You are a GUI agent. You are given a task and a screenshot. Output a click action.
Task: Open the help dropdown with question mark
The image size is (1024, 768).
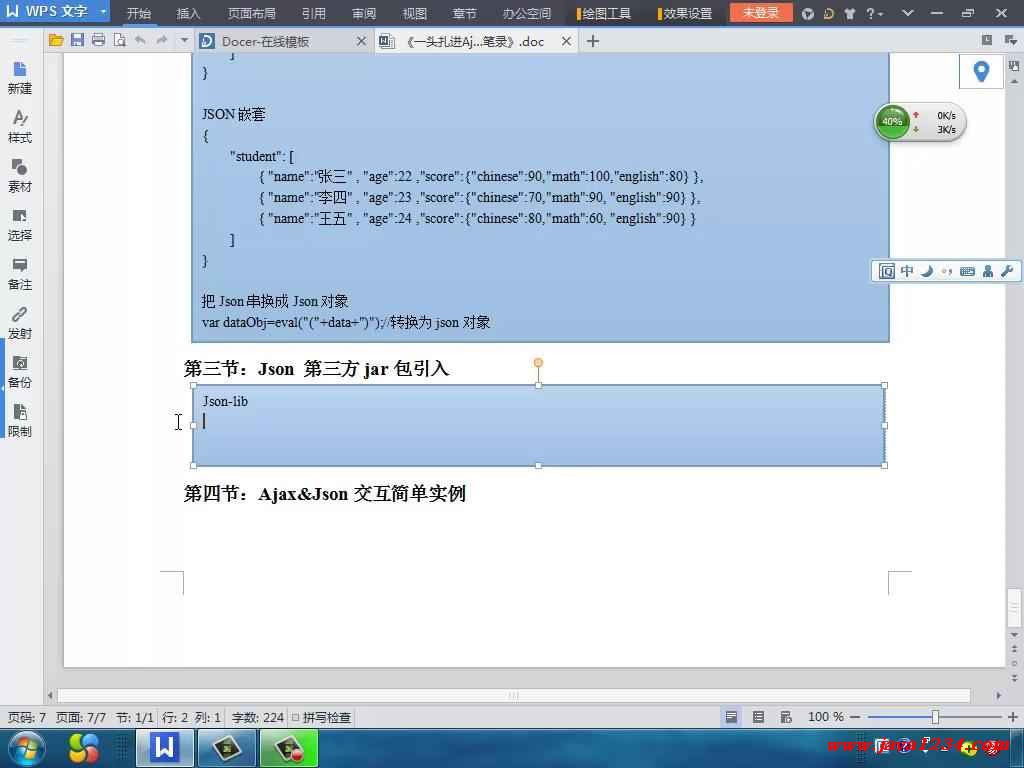(874, 13)
